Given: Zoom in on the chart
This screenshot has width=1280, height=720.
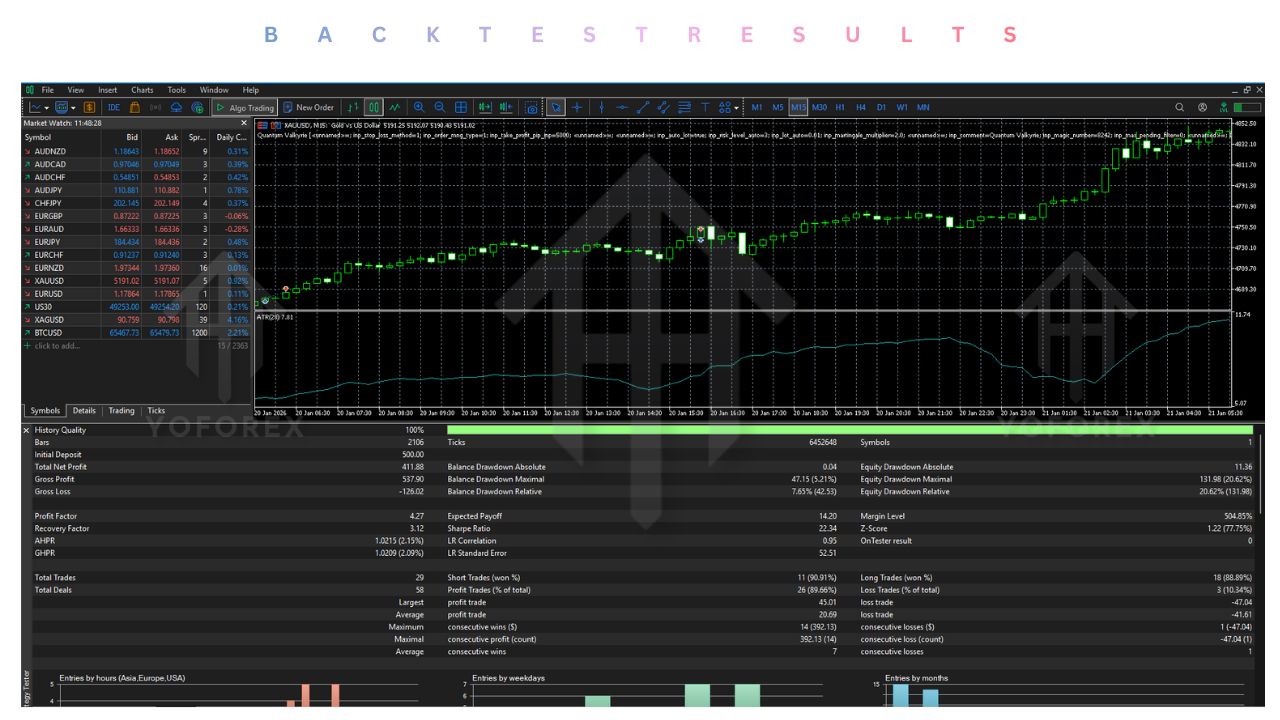Looking at the screenshot, I should click(420, 107).
